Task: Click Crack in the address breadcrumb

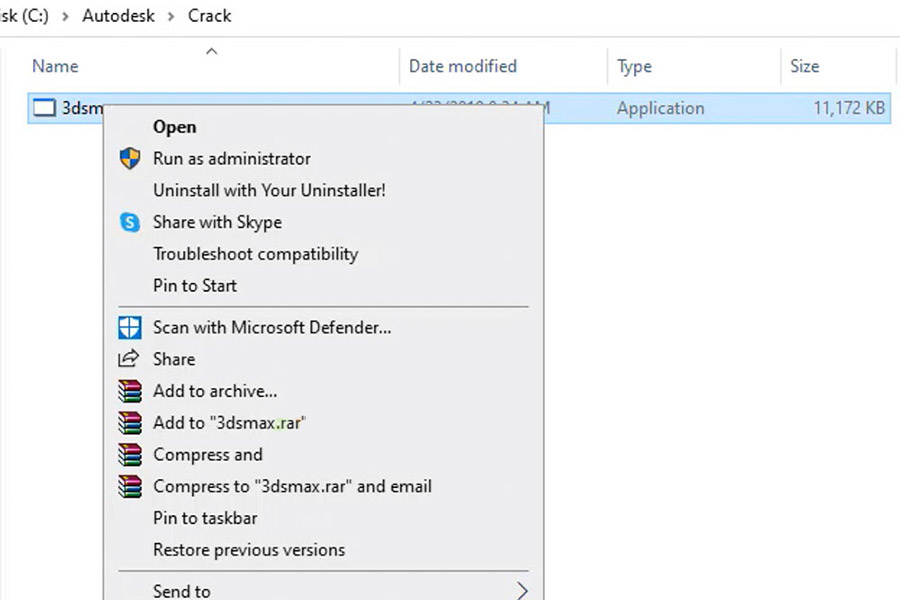Action: (210, 16)
